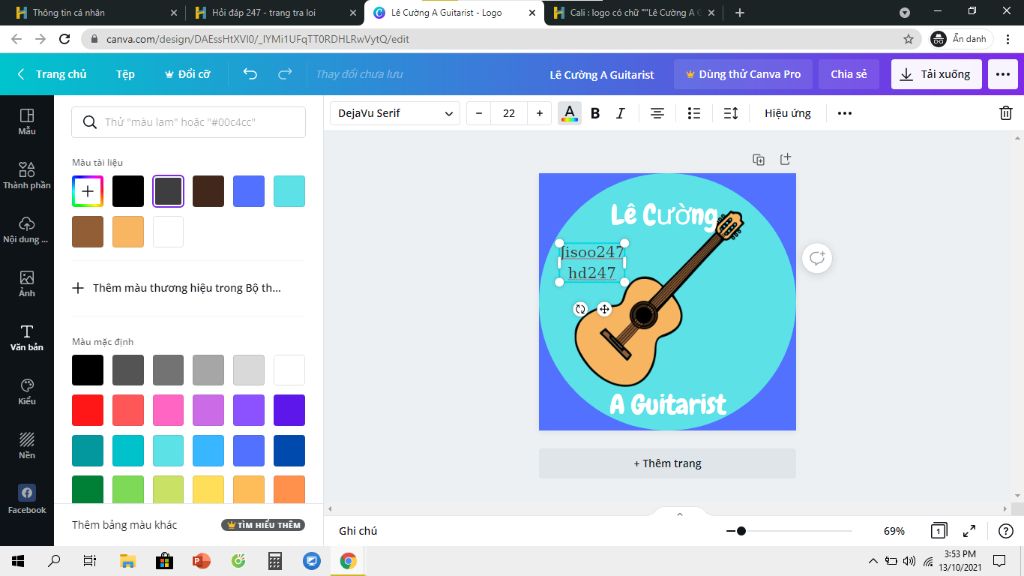Viewport: 1024px width, 576px height.
Task: Select the red default color swatch
Action: click(x=88, y=410)
